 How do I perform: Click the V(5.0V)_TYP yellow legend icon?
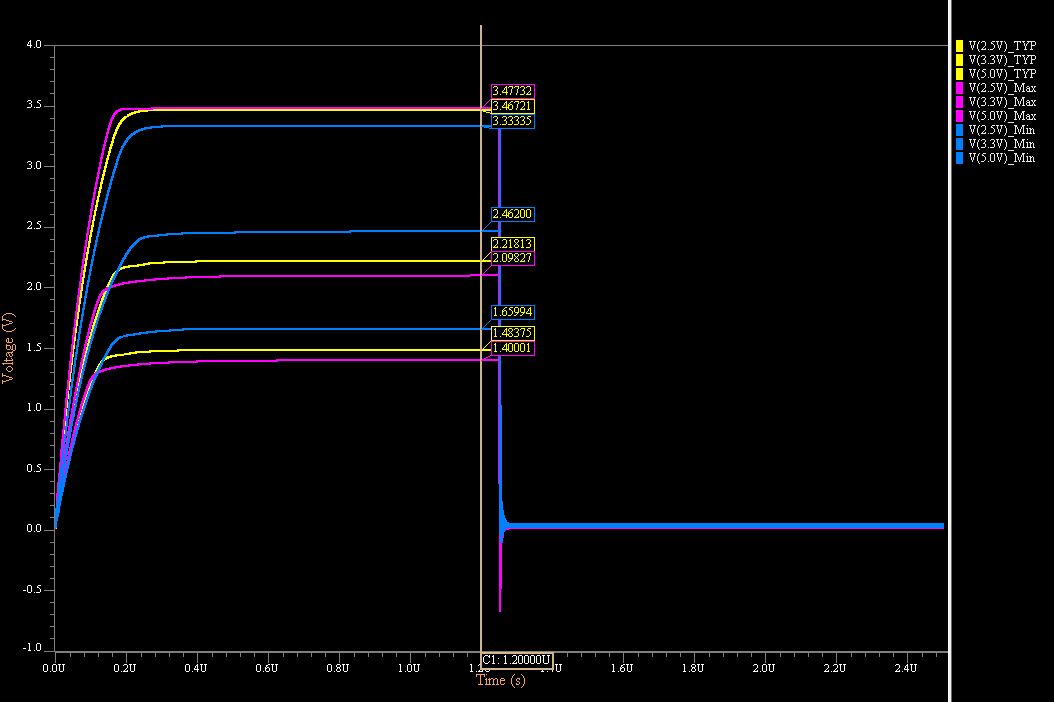(958, 73)
